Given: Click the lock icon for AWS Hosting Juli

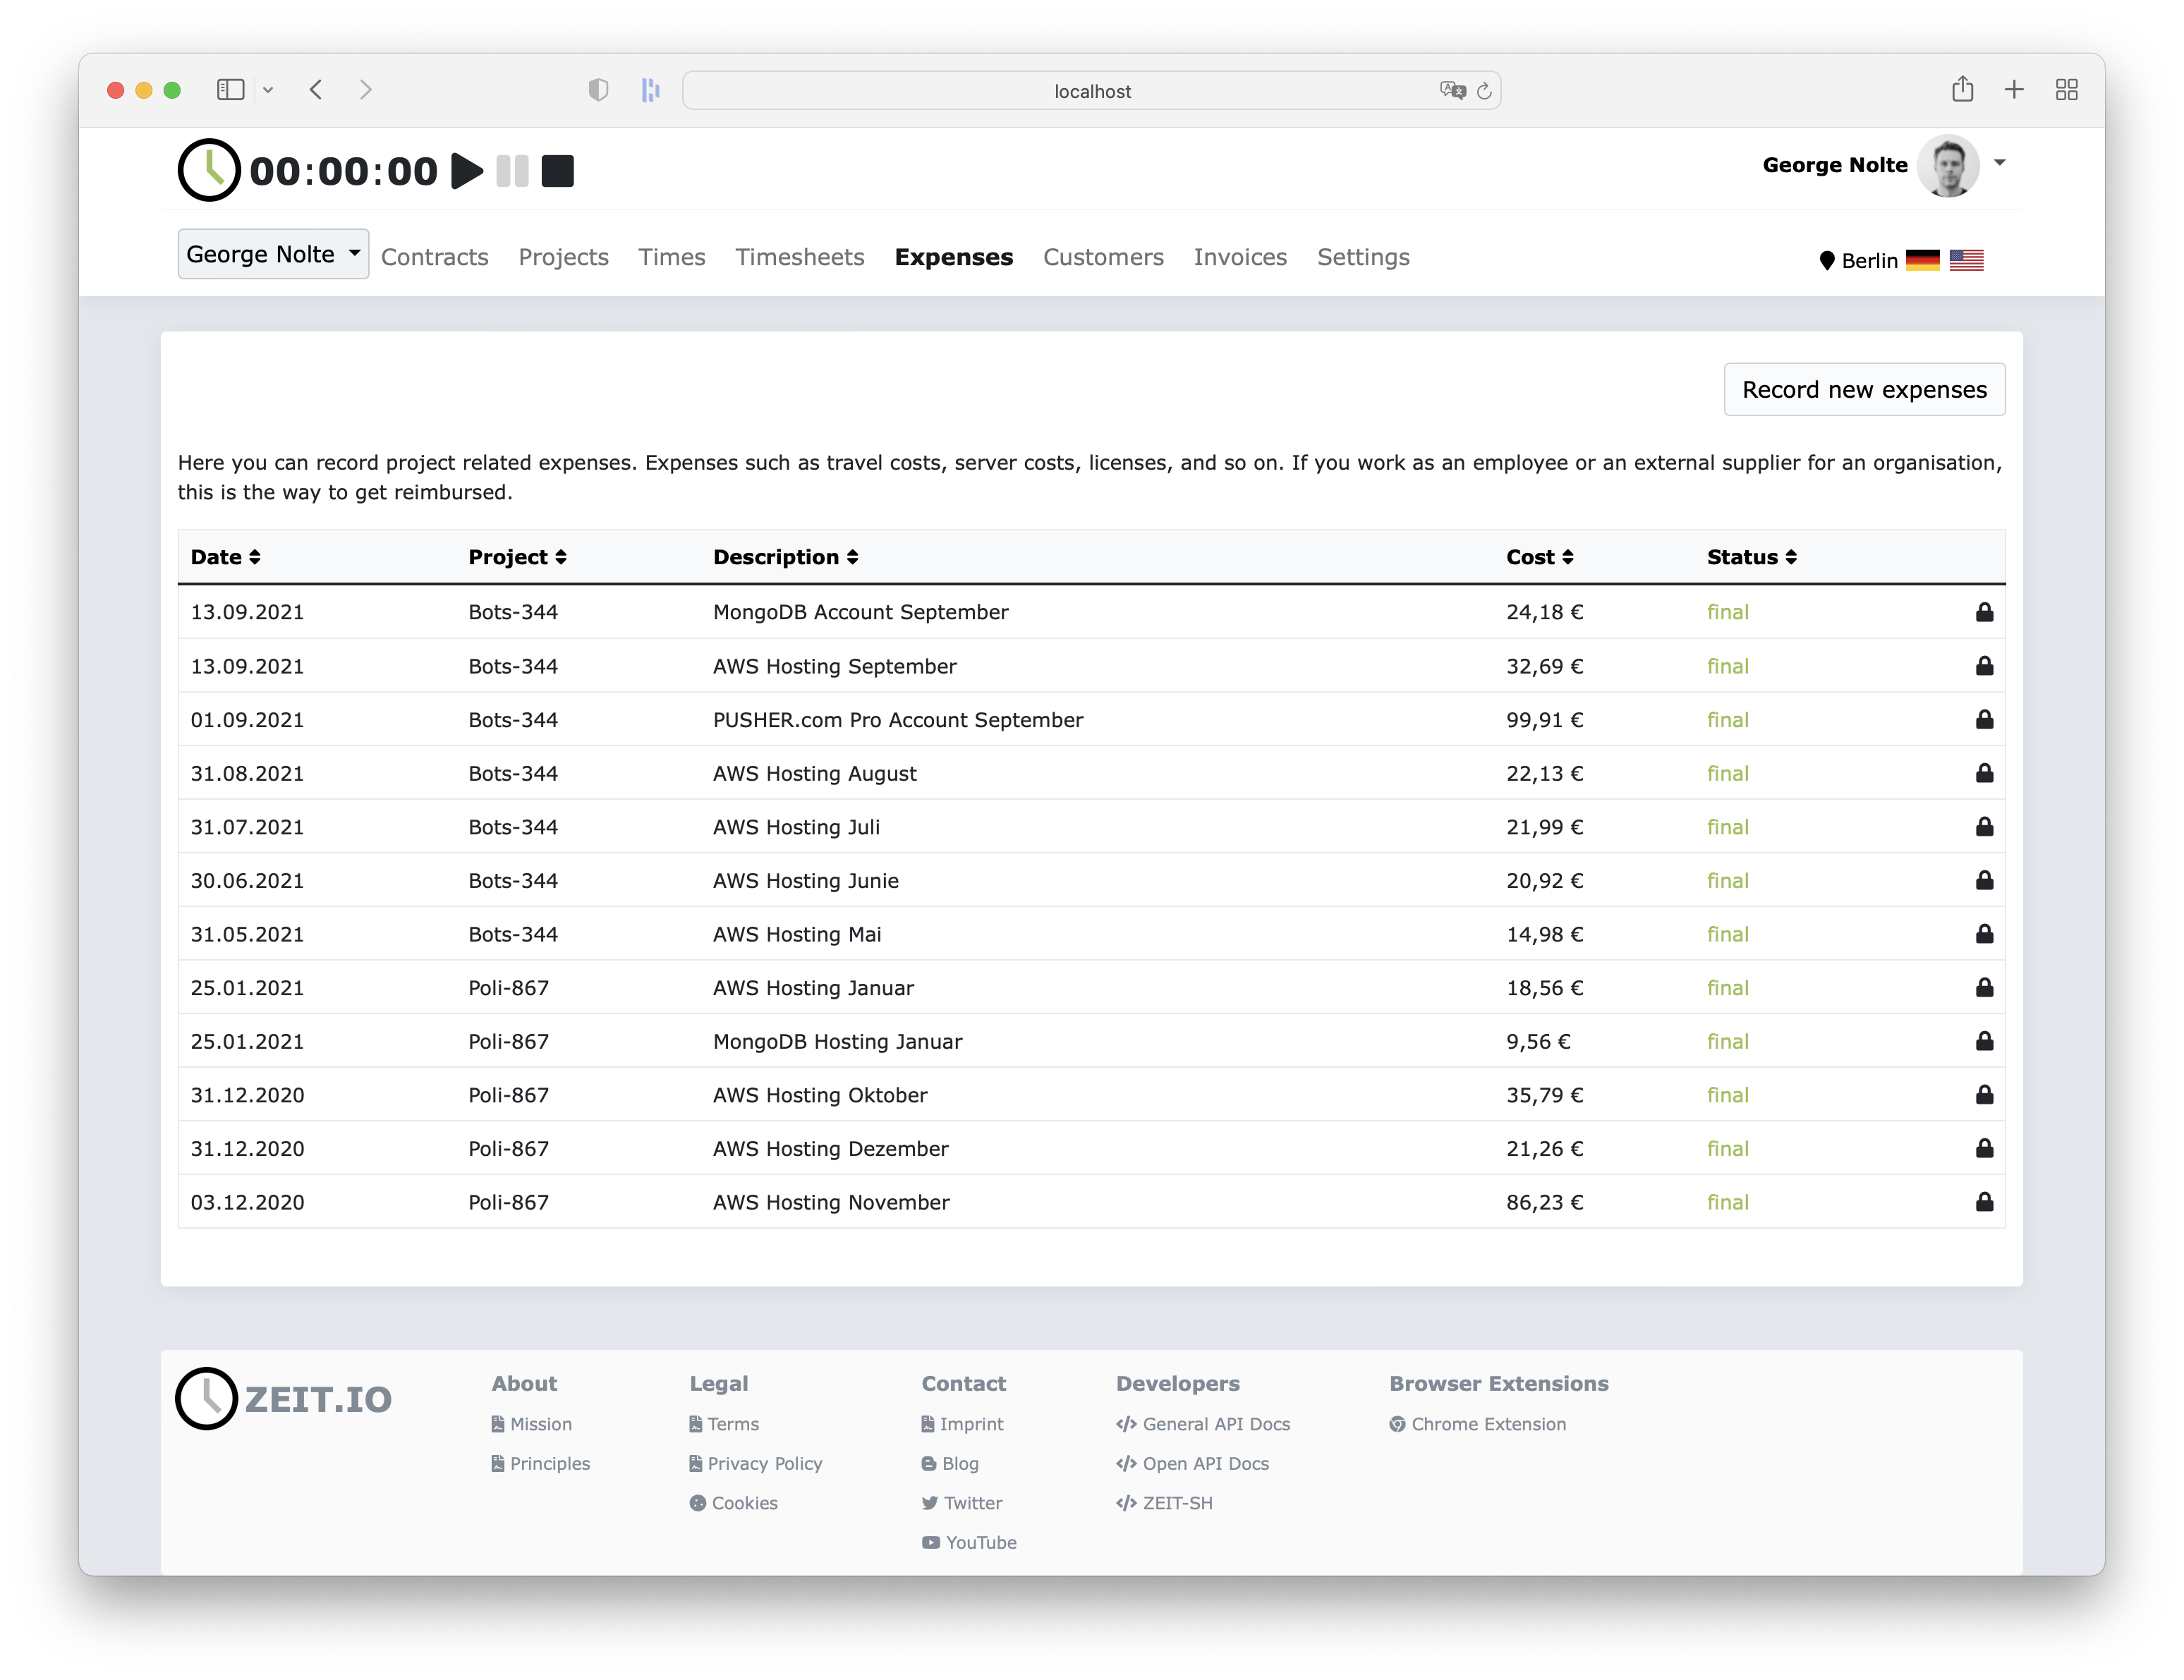Looking at the screenshot, I should (x=1984, y=827).
